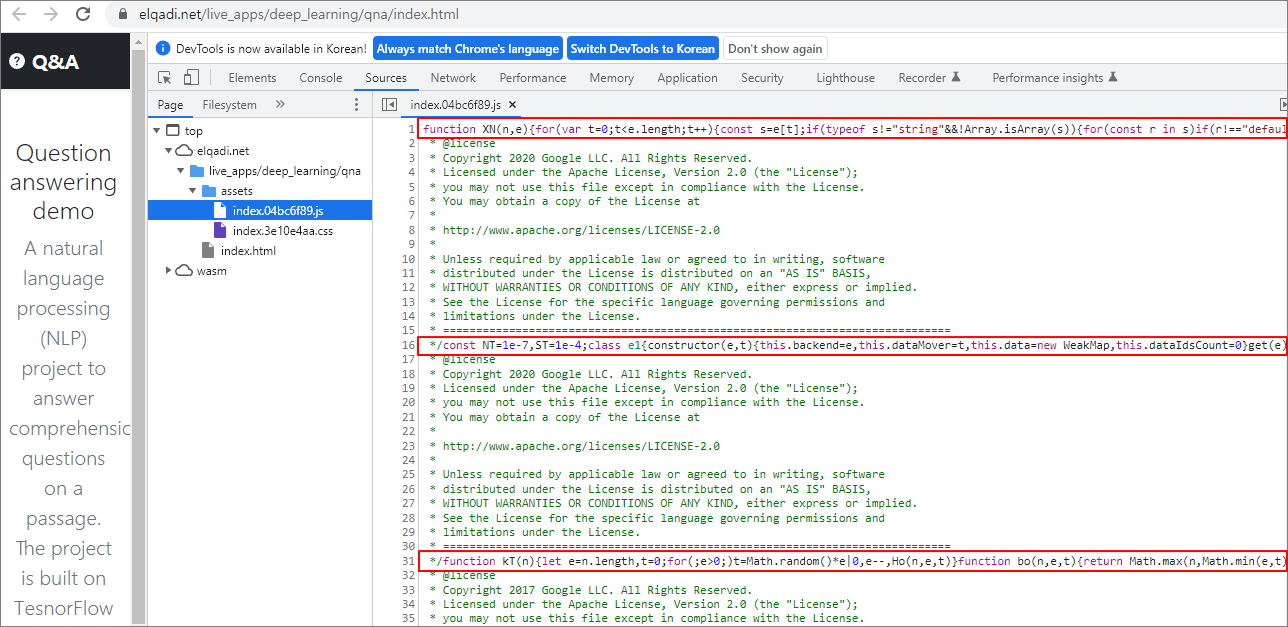Viewport: 1288px width, 627px height.
Task: Open the navigator three-dot menu
Action: point(357,104)
